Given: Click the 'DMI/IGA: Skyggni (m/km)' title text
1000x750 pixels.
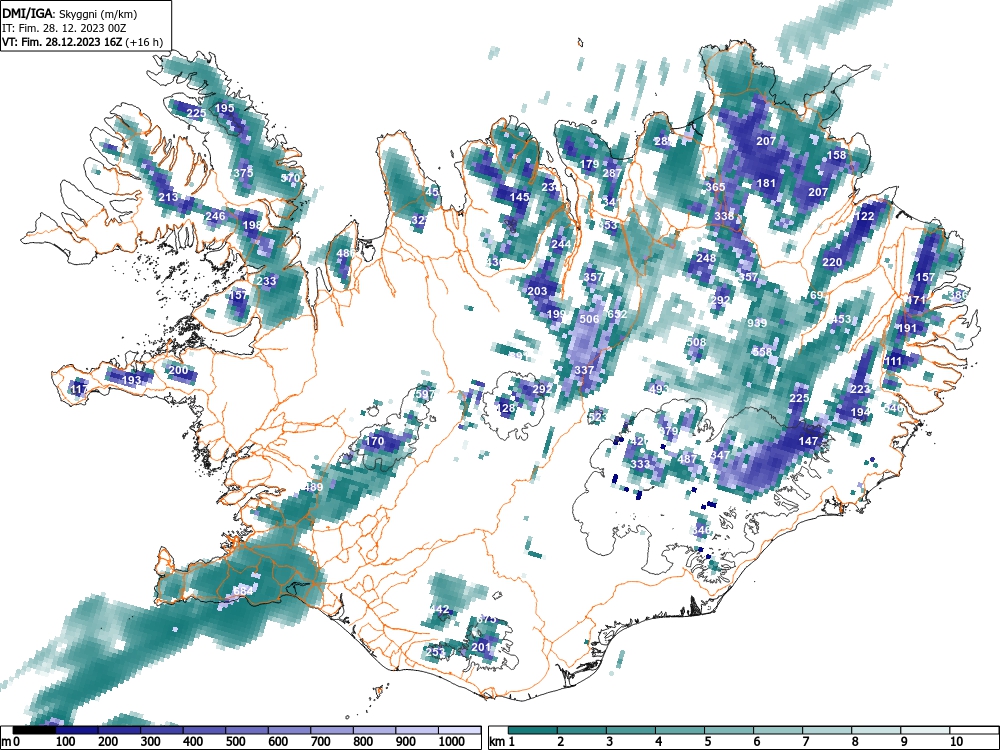Looking at the screenshot, I should point(70,13).
